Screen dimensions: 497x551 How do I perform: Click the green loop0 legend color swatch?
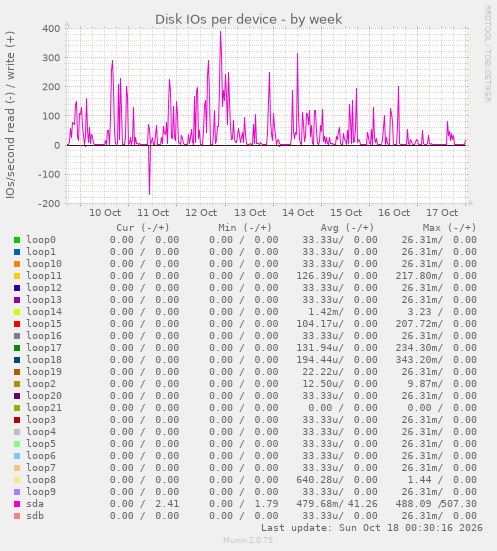[x=17, y=240]
